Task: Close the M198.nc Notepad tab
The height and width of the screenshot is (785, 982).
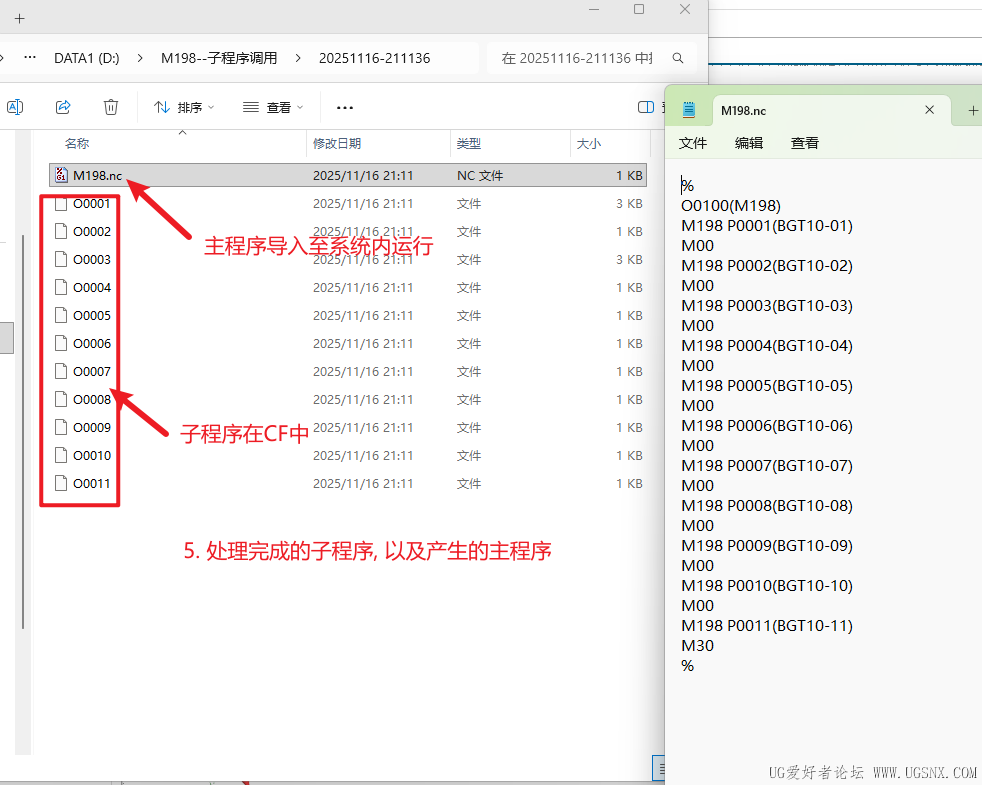Action: tap(929, 110)
